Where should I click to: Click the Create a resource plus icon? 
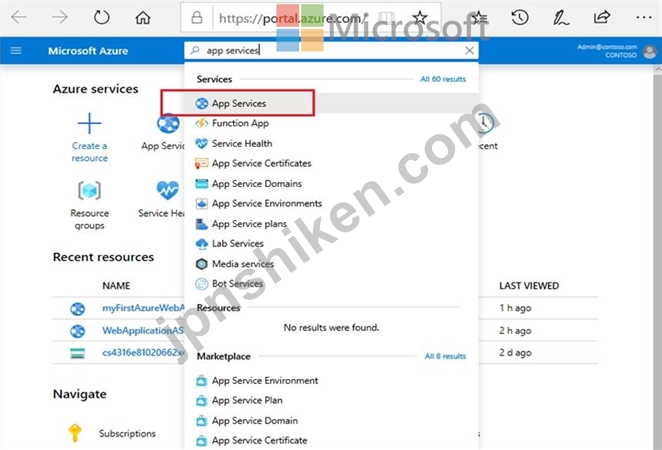pos(89,123)
